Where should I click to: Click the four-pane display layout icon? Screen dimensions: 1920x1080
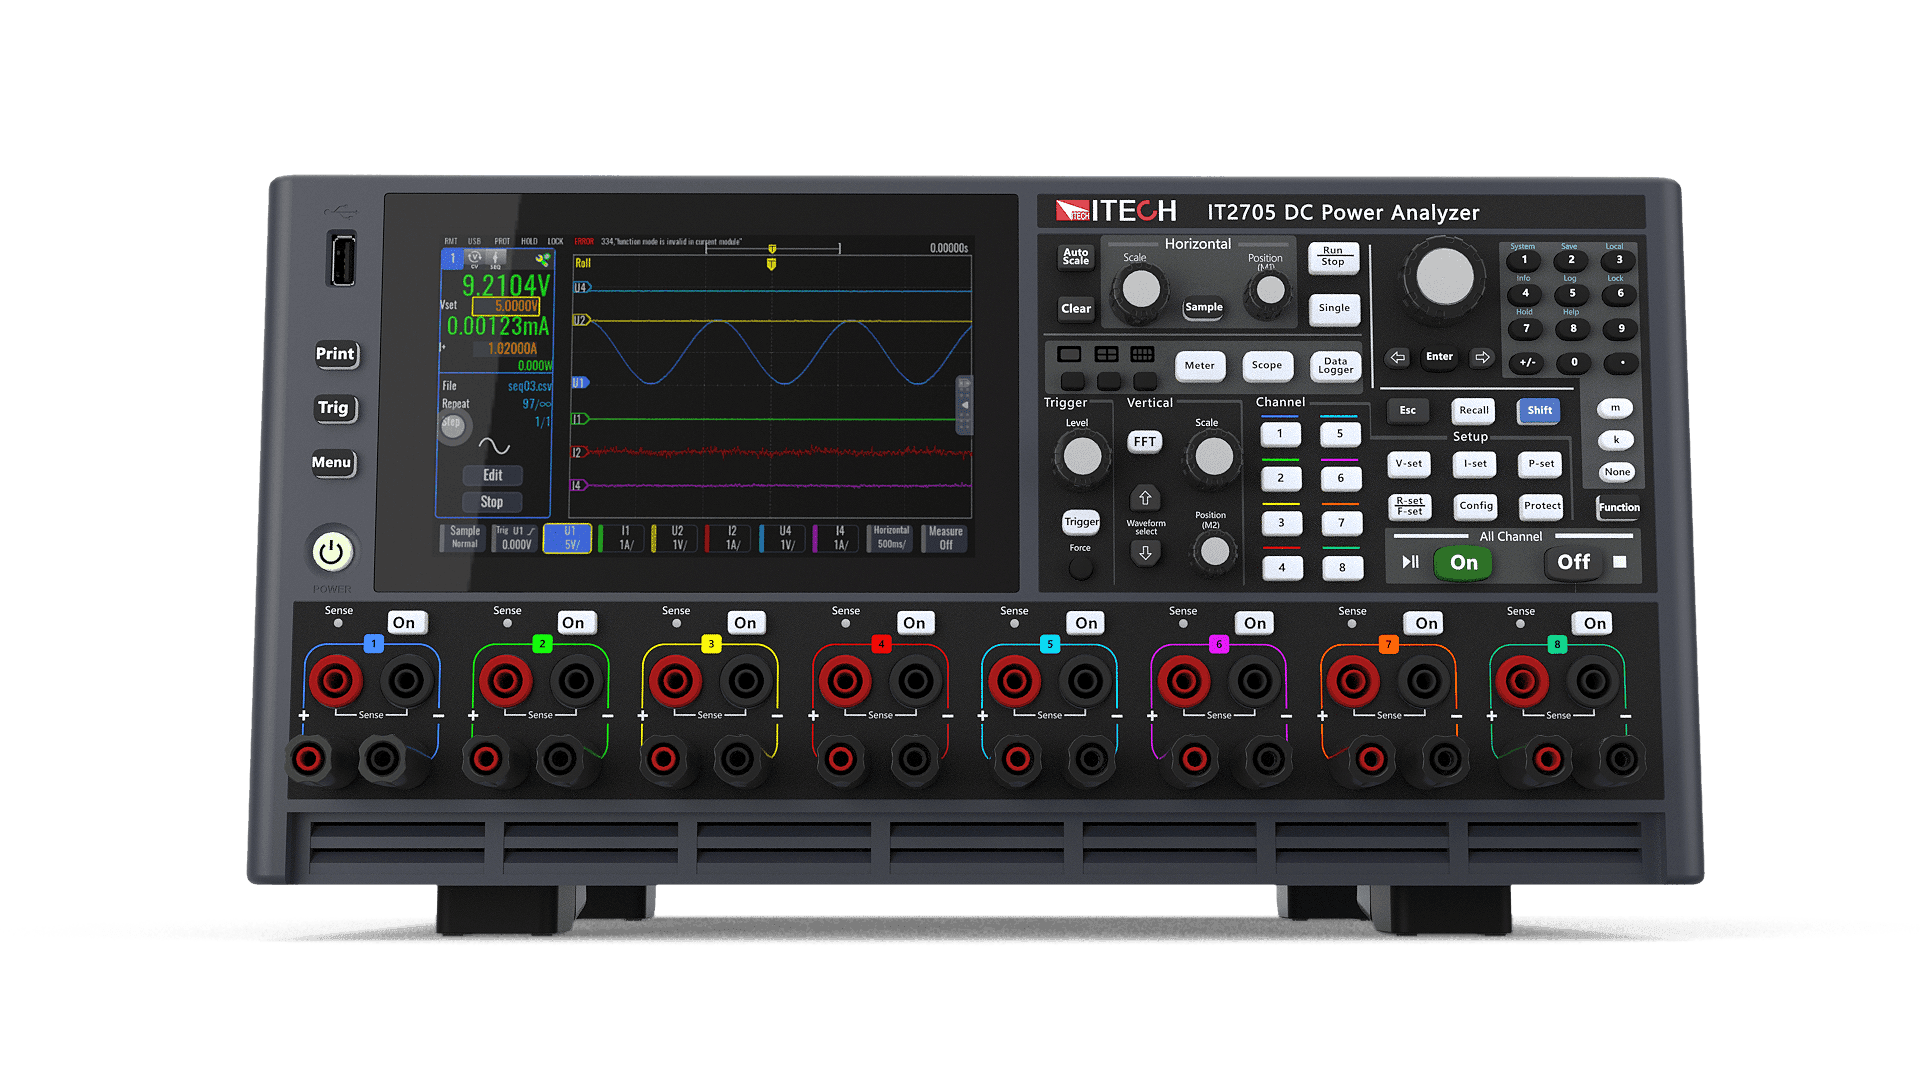point(1107,355)
